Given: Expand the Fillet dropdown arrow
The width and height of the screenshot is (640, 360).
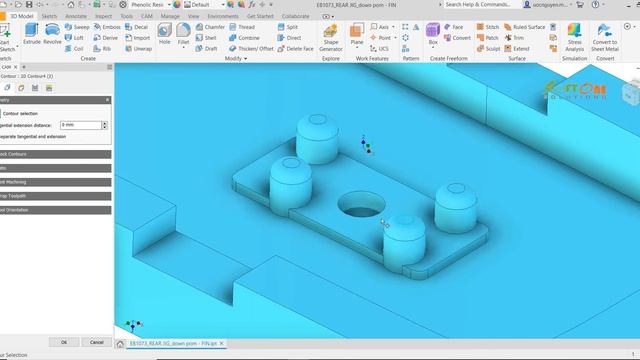Looking at the screenshot, I should (x=183, y=47).
